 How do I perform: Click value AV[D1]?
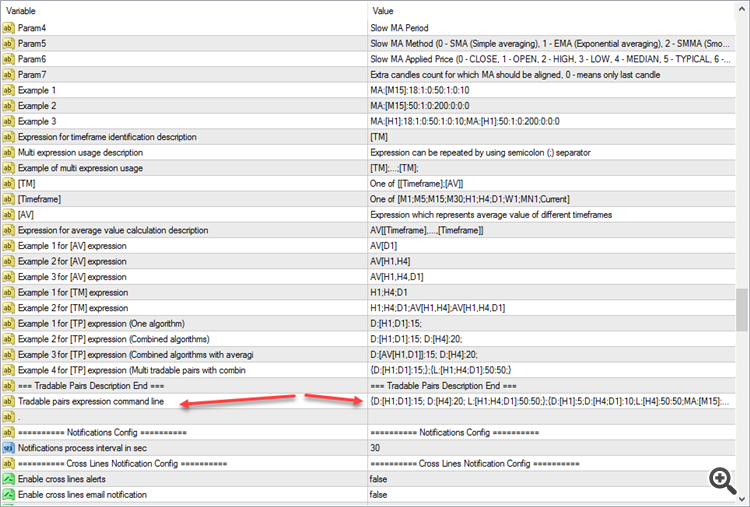[383, 246]
